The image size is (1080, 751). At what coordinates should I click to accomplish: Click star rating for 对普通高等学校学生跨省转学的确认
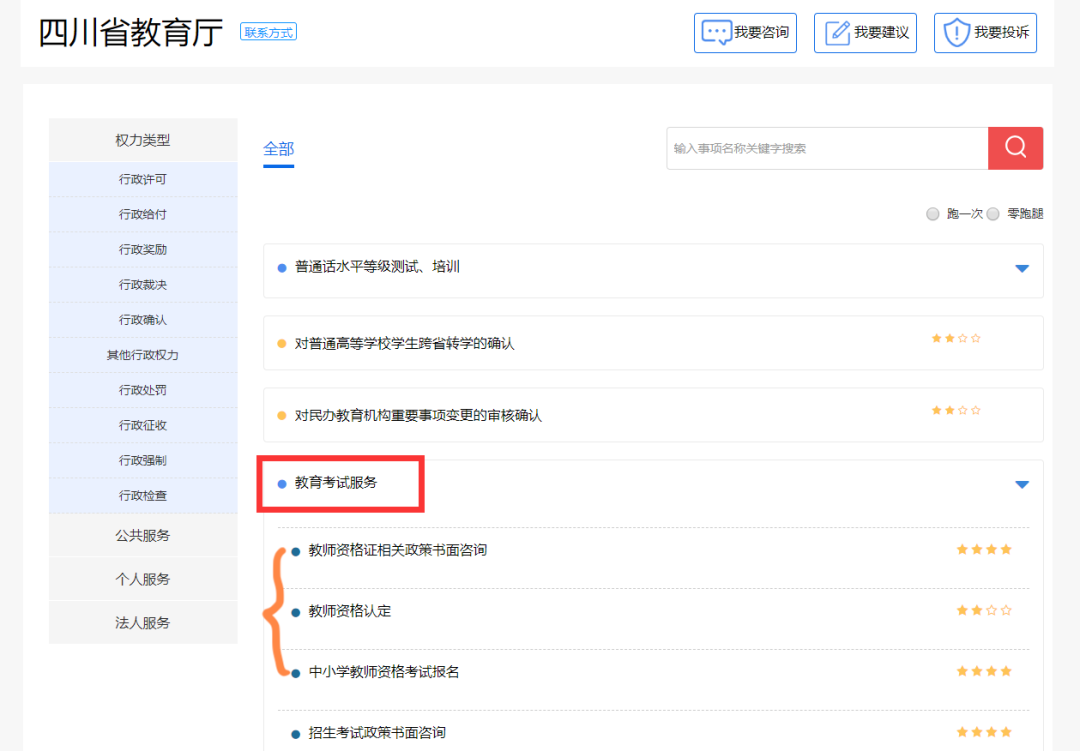click(x=956, y=338)
